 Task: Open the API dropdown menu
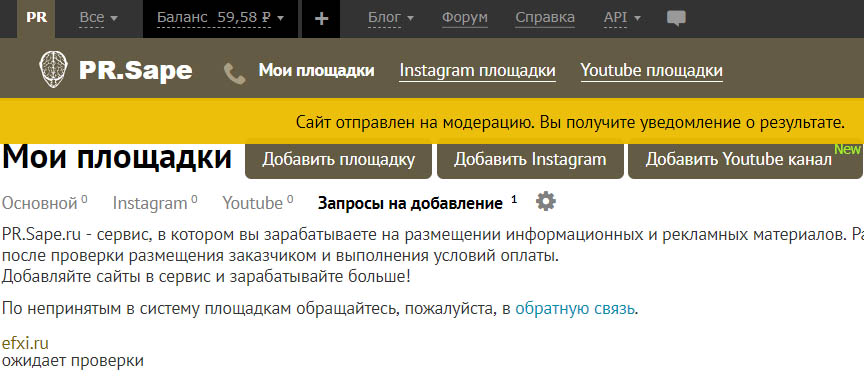point(622,18)
